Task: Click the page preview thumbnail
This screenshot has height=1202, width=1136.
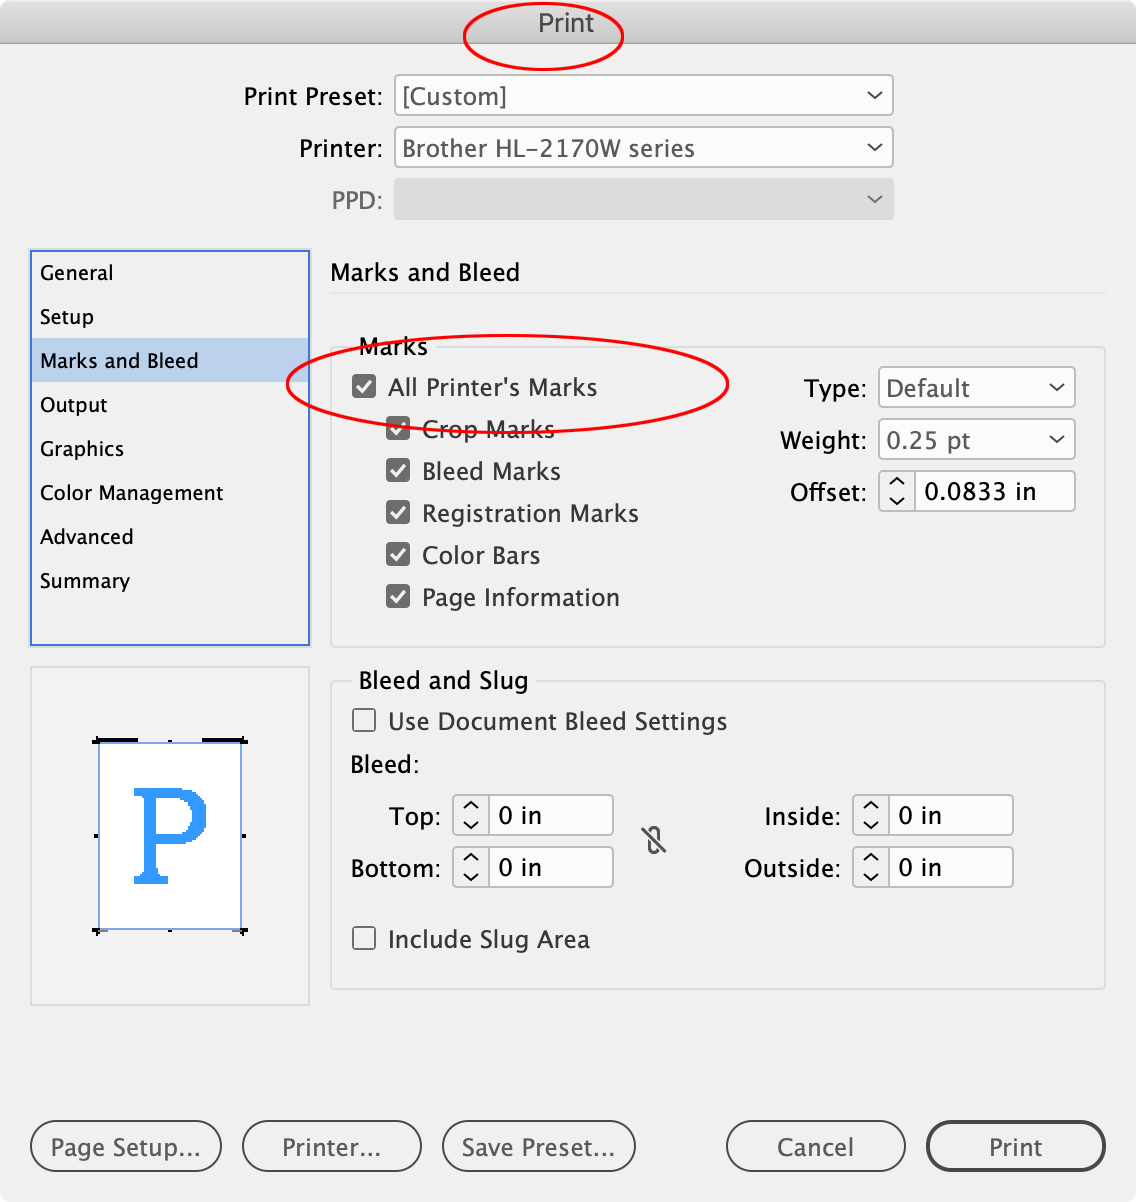Action: pos(169,836)
